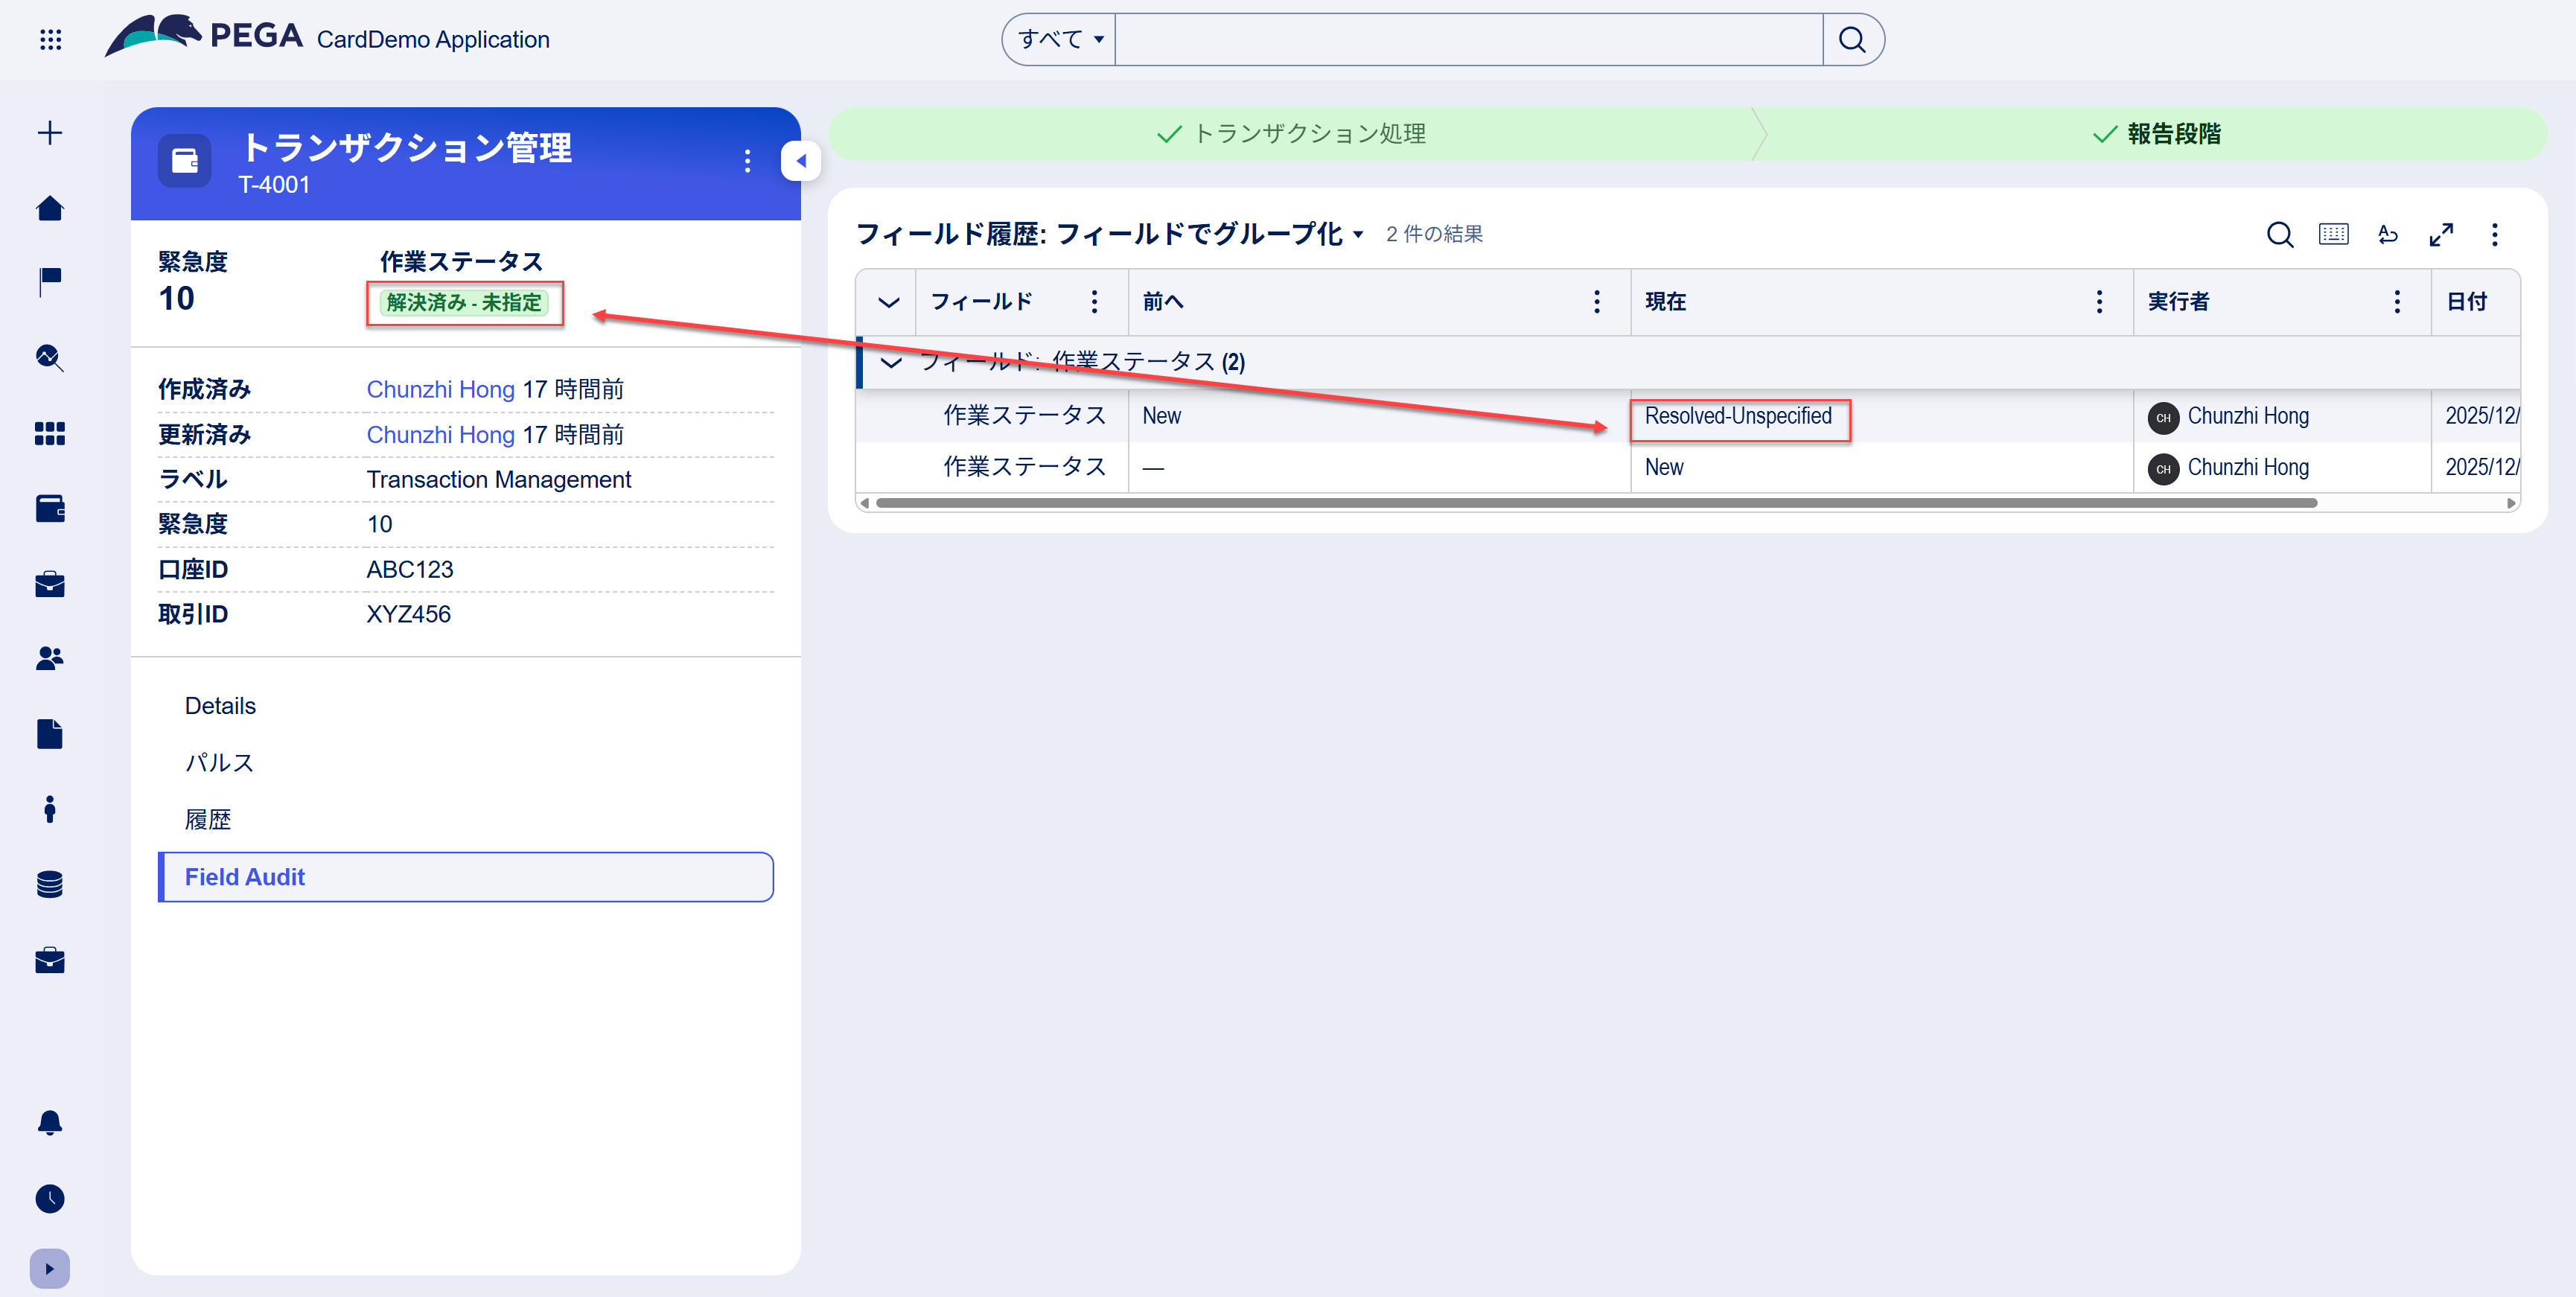Click the wallet card icon in the navigation
This screenshot has height=1297, width=2576.
point(49,508)
